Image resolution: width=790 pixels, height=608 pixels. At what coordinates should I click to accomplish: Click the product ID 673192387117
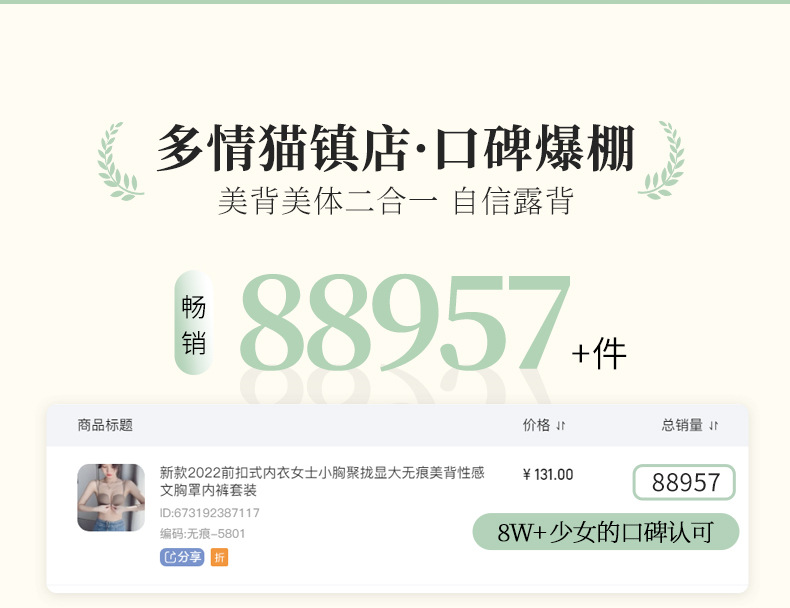click(x=210, y=513)
